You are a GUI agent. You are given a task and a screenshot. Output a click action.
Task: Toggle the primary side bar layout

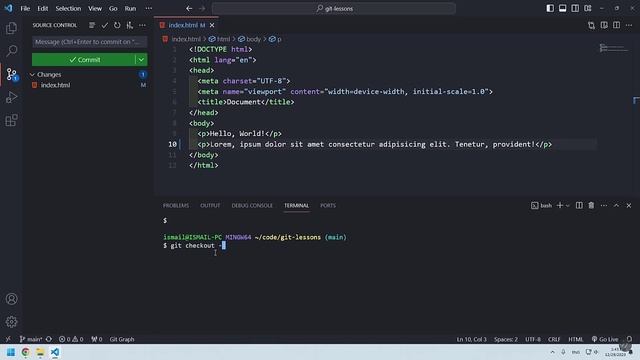click(550, 9)
